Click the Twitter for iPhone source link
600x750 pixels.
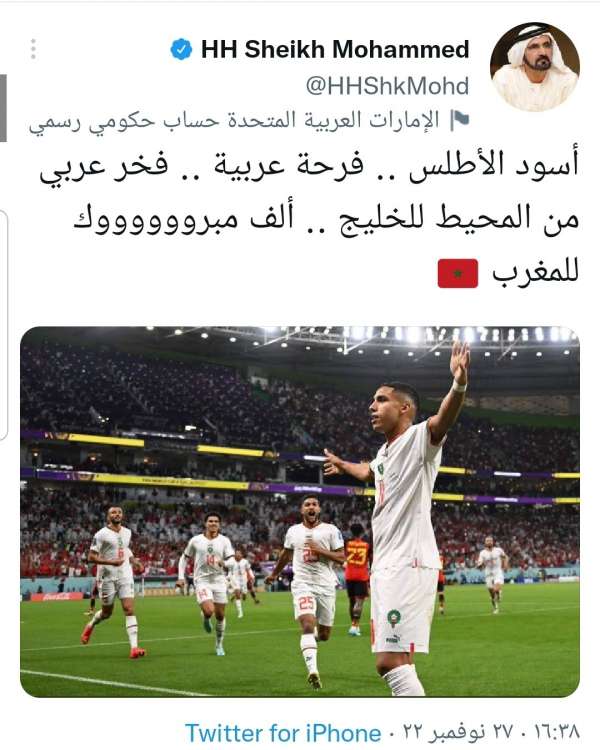click(x=283, y=733)
